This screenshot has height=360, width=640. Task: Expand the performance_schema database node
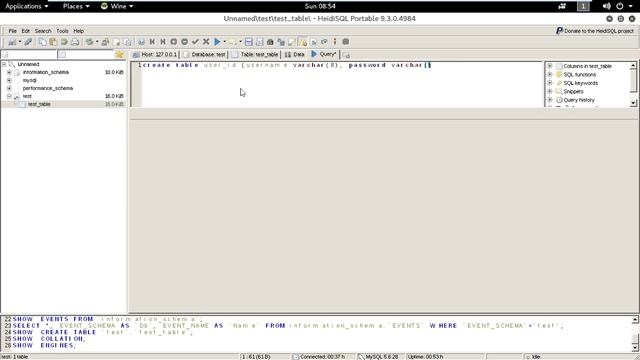9,88
